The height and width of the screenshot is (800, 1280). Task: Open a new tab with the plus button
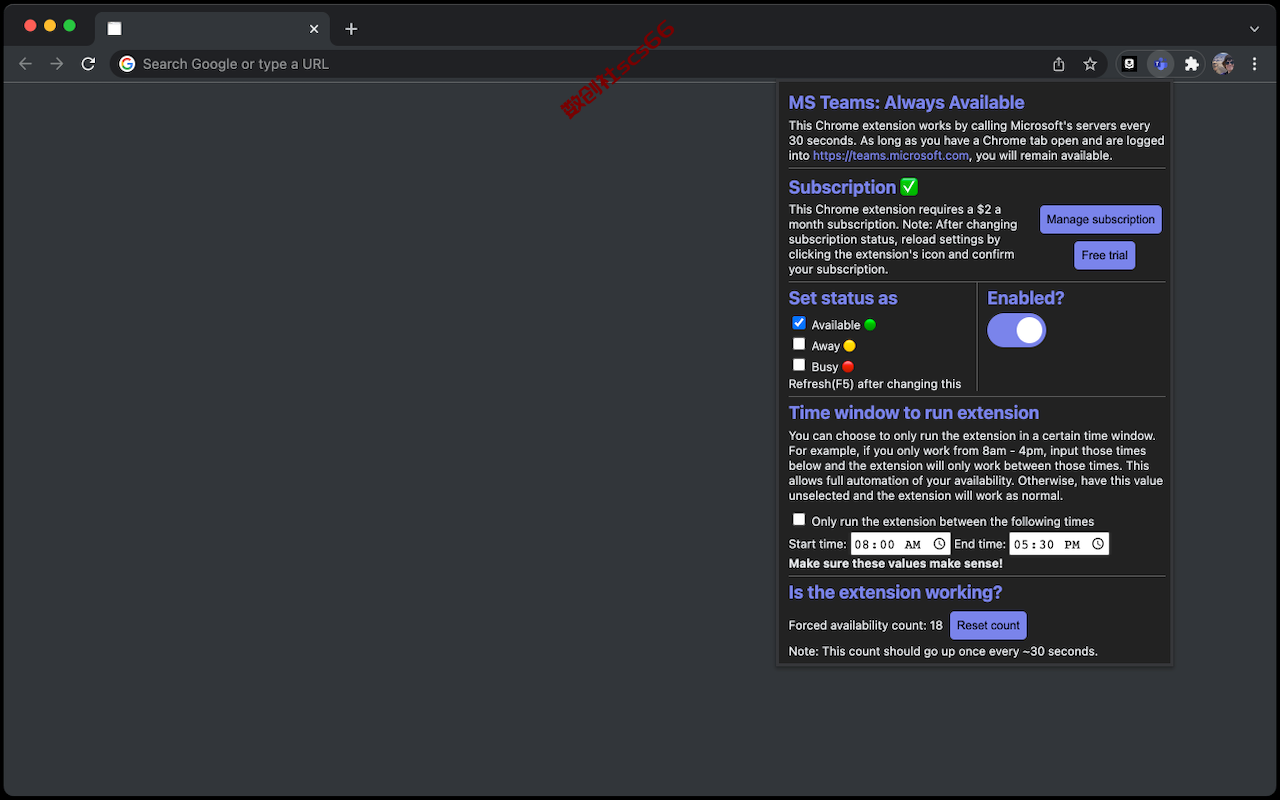(x=351, y=29)
